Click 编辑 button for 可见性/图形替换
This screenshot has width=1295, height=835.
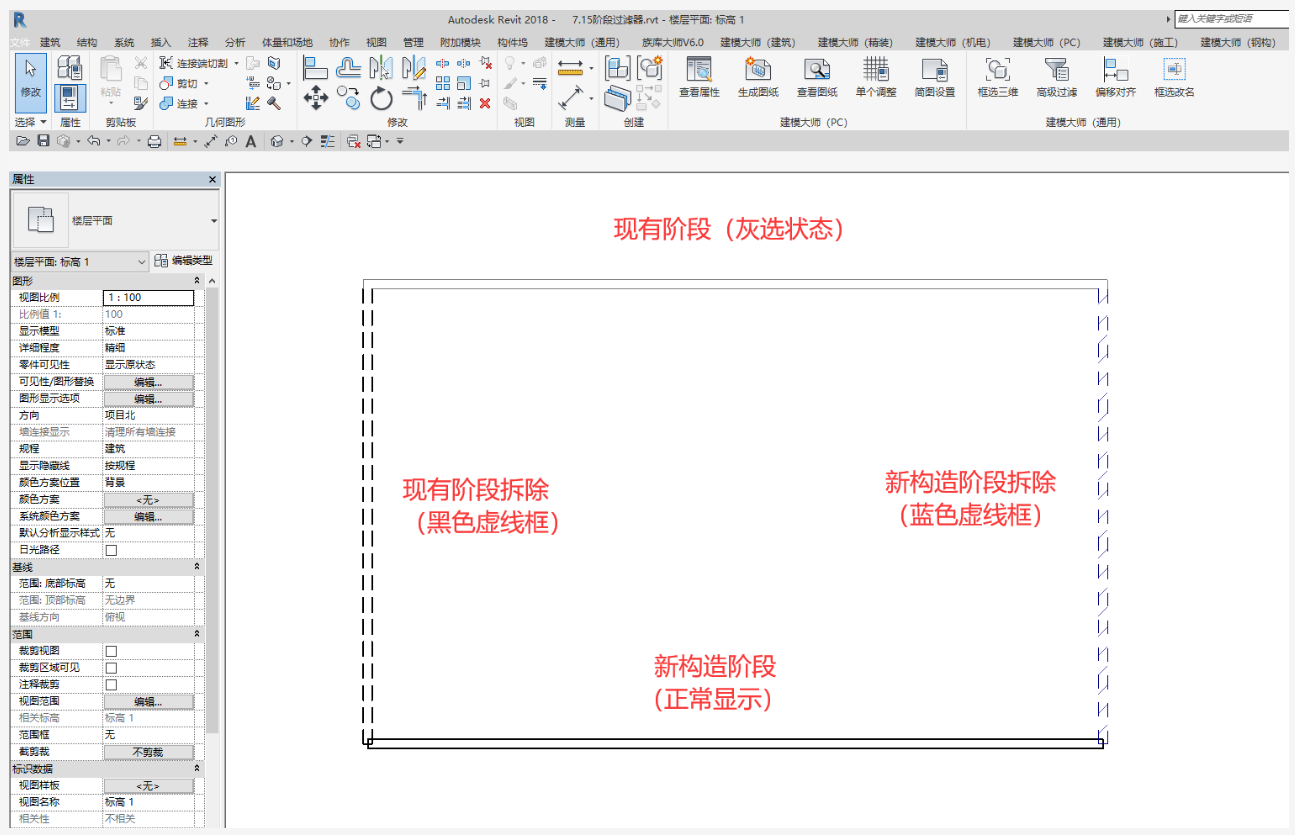(148, 382)
